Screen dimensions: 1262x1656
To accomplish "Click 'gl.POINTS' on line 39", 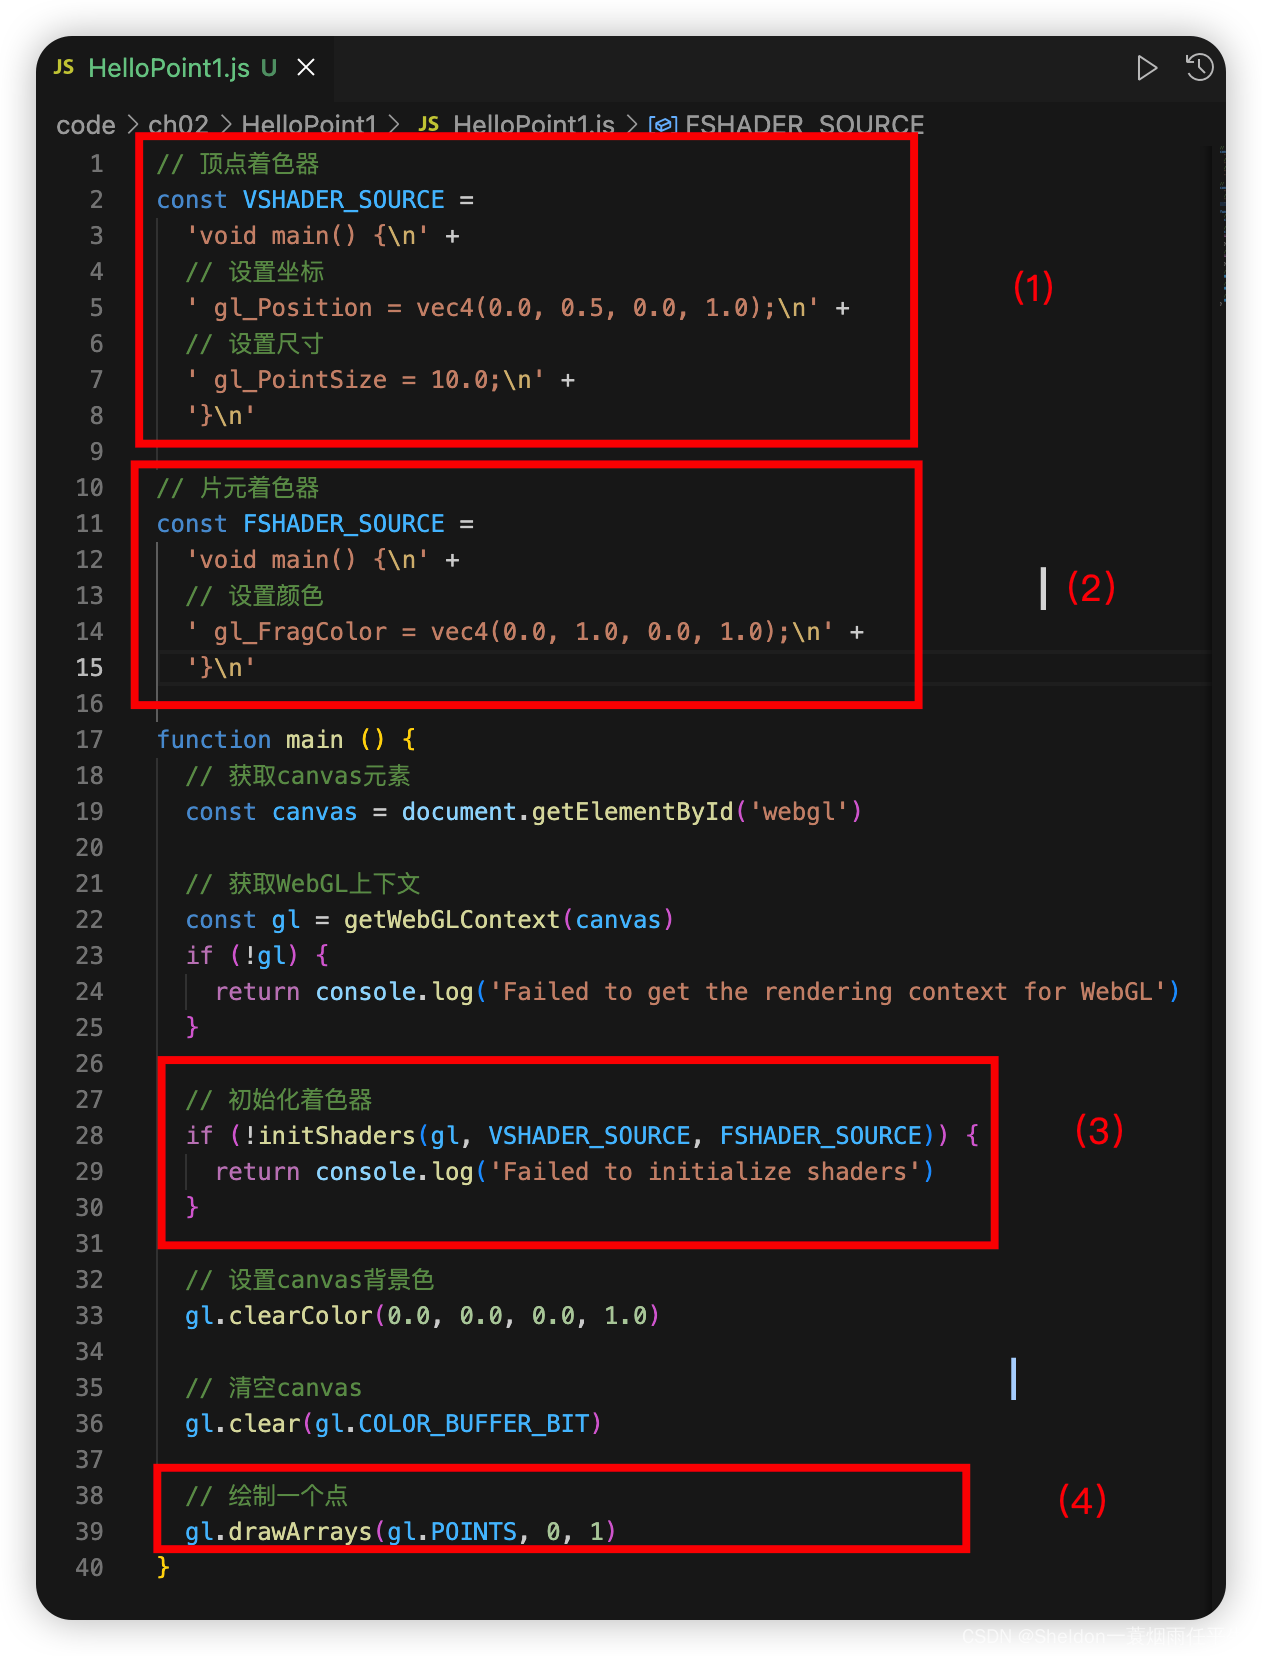I will tap(452, 1532).
